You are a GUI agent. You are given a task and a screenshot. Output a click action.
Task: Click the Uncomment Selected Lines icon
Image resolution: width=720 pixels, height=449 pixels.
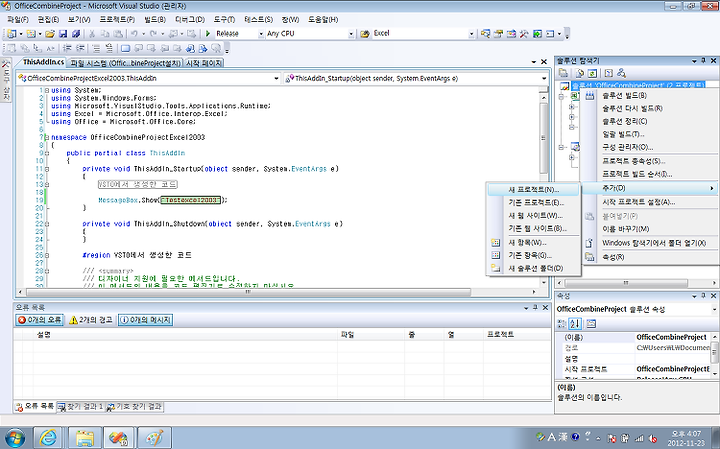(109, 48)
